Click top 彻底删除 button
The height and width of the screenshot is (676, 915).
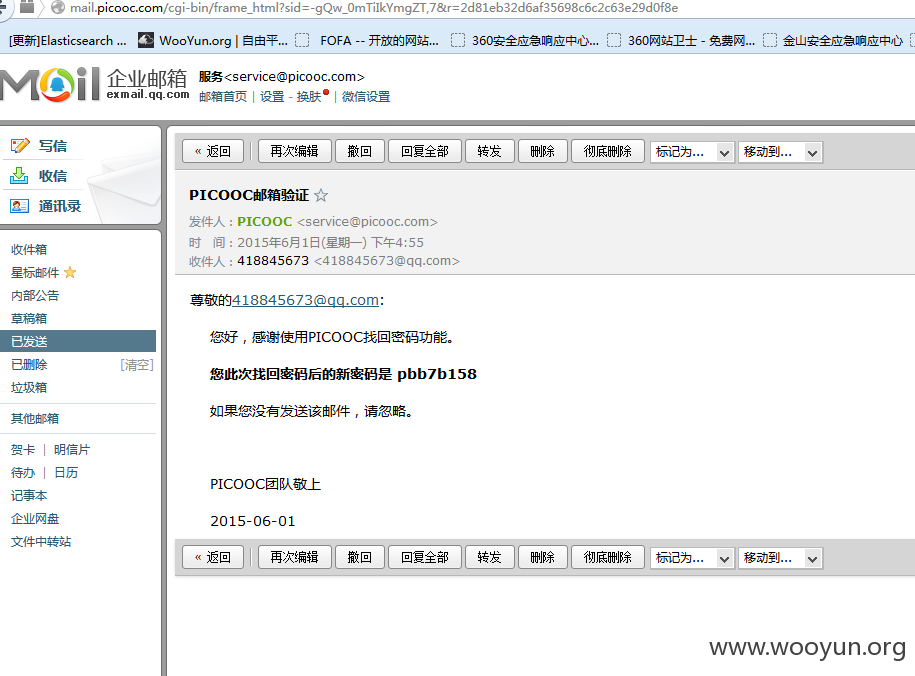(607, 151)
